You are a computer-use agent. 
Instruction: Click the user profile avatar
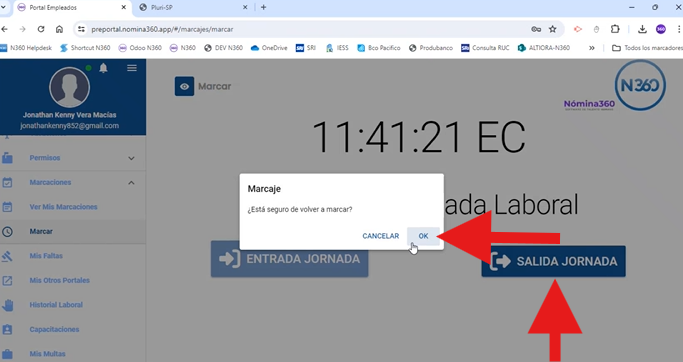[x=70, y=87]
